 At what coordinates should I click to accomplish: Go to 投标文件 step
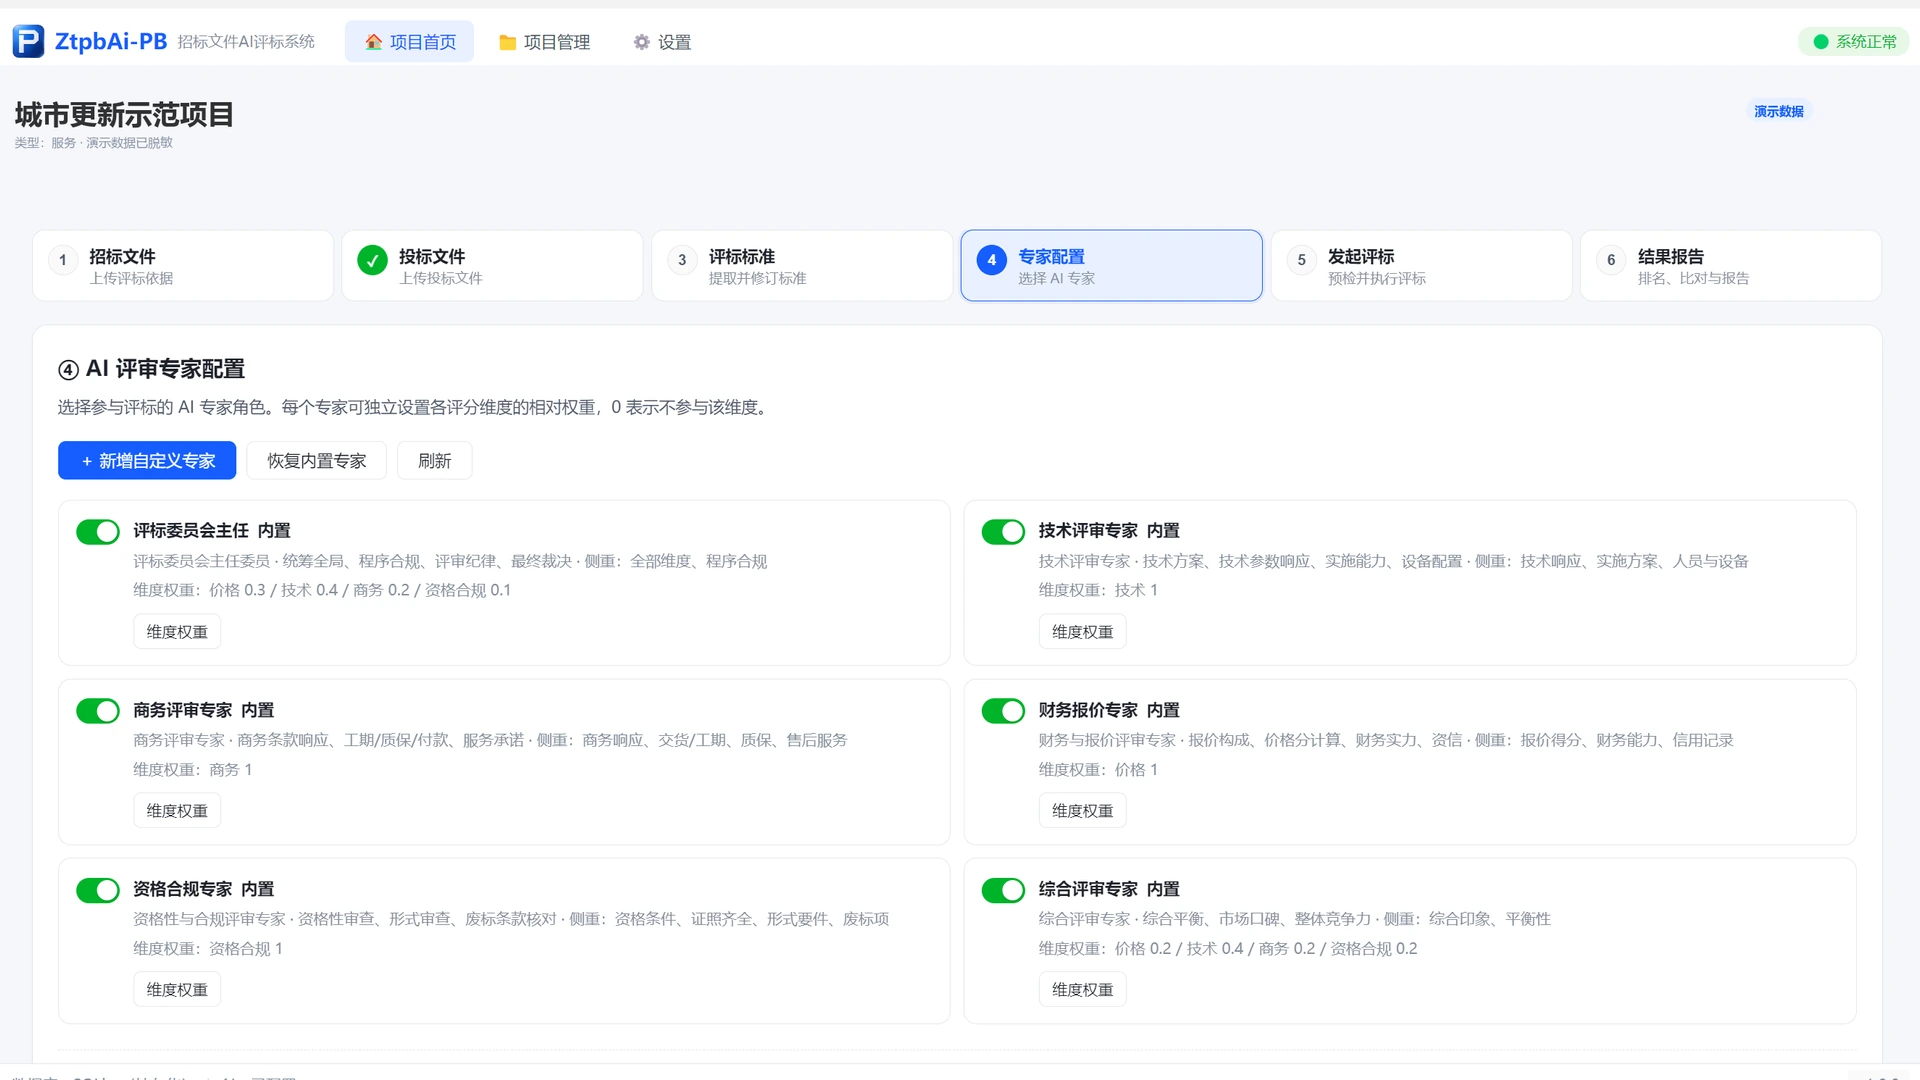point(492,266)
